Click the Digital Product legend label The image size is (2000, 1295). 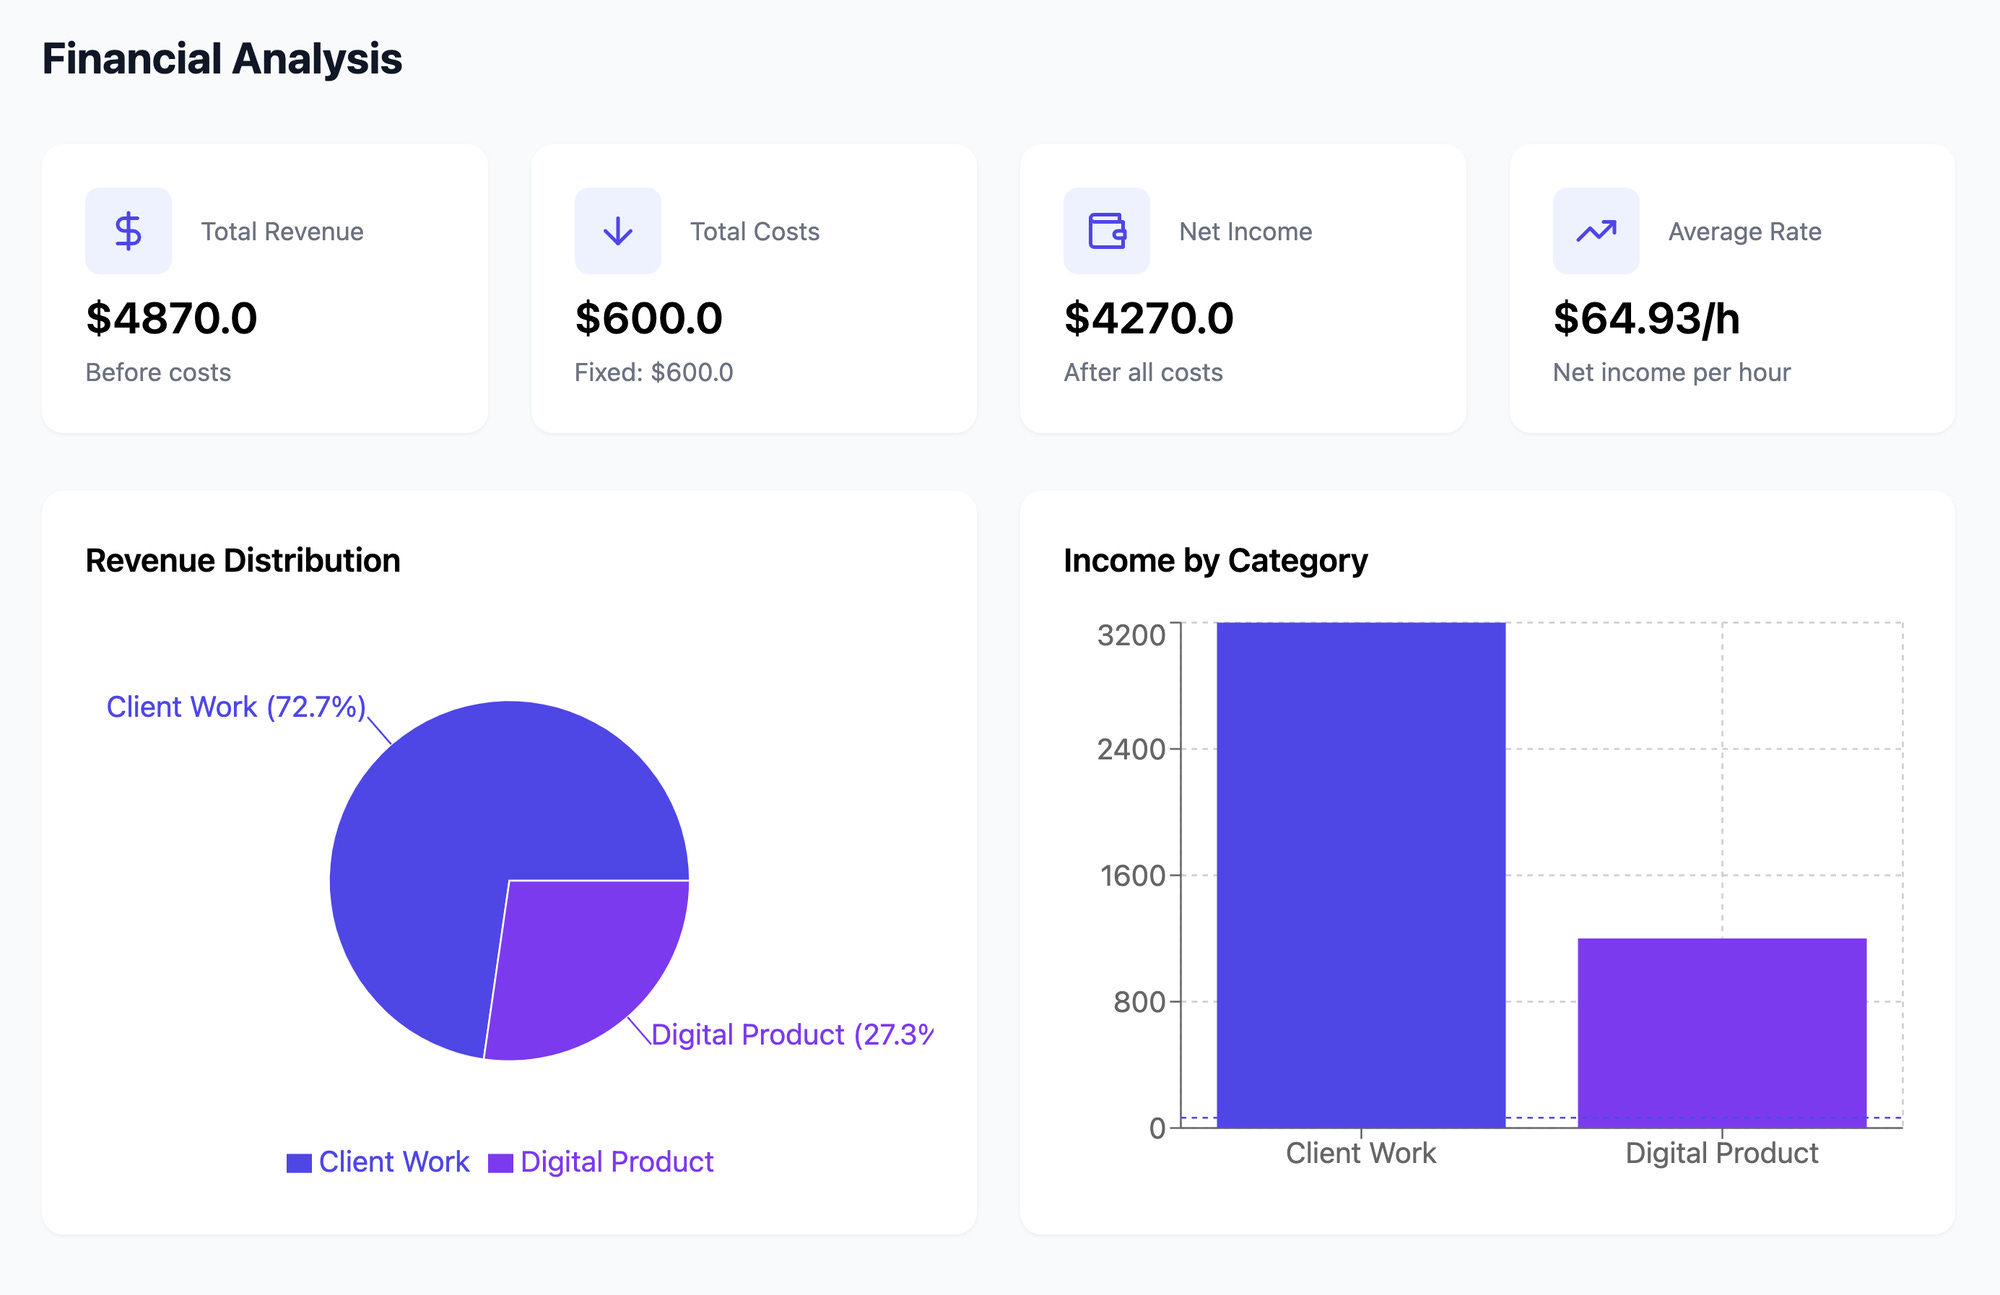click(x=617, y=1162)
